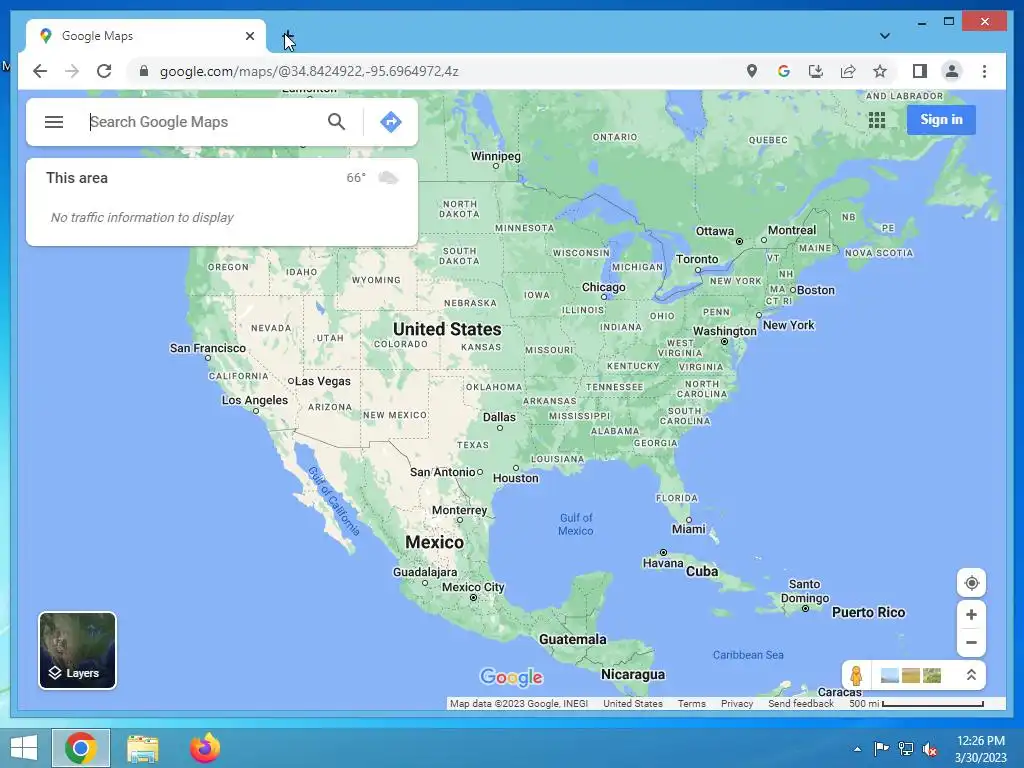Click the Google G icon in address bar
Viewport: 1024px width, 768px height.
[x=784, y=71]
